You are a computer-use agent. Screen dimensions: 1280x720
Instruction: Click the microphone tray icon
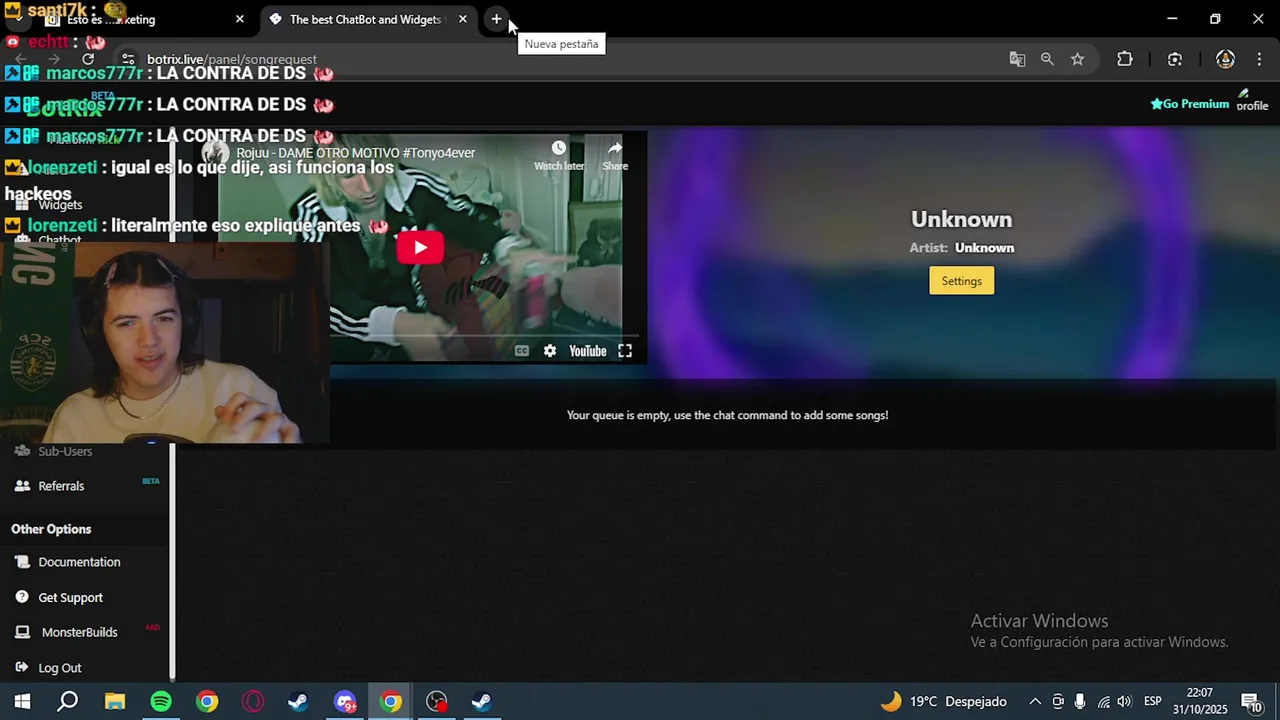(1080, 702)
